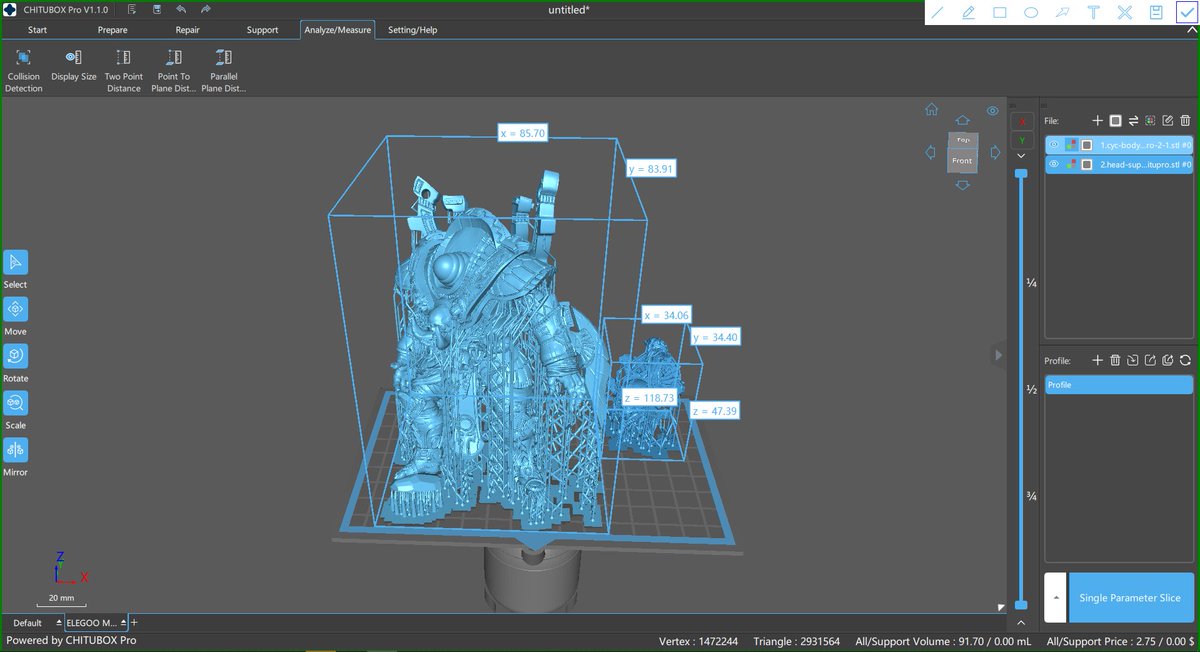Collapse the right panel with triangle handle
Viewport: 1200px width, 652px height.
click(x=997, y=354)
